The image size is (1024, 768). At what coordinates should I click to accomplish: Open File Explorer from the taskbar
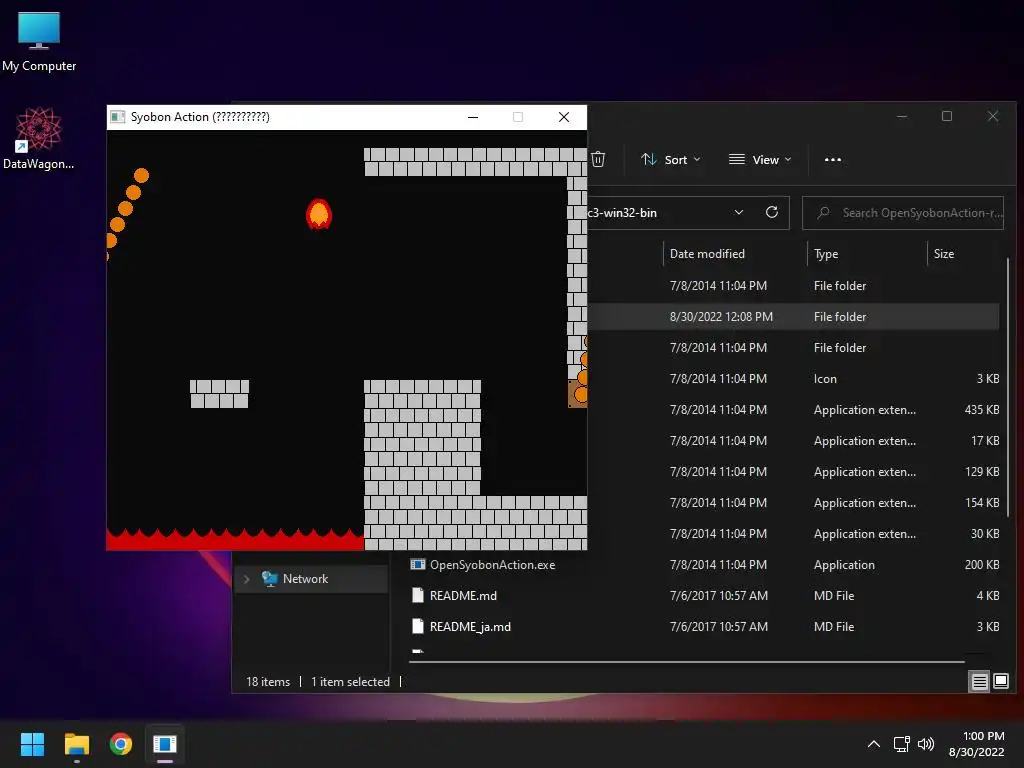click(x=76, y=744)
